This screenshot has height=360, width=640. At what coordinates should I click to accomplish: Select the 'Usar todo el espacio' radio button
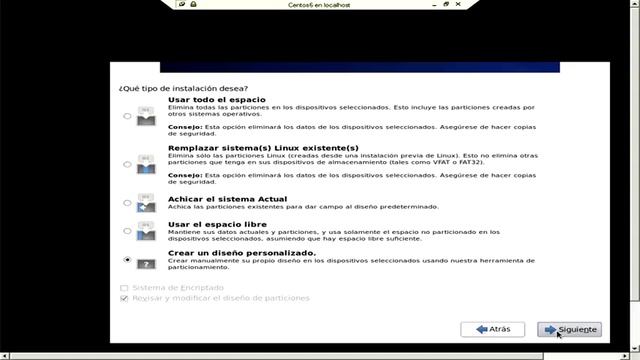(127, 116)
